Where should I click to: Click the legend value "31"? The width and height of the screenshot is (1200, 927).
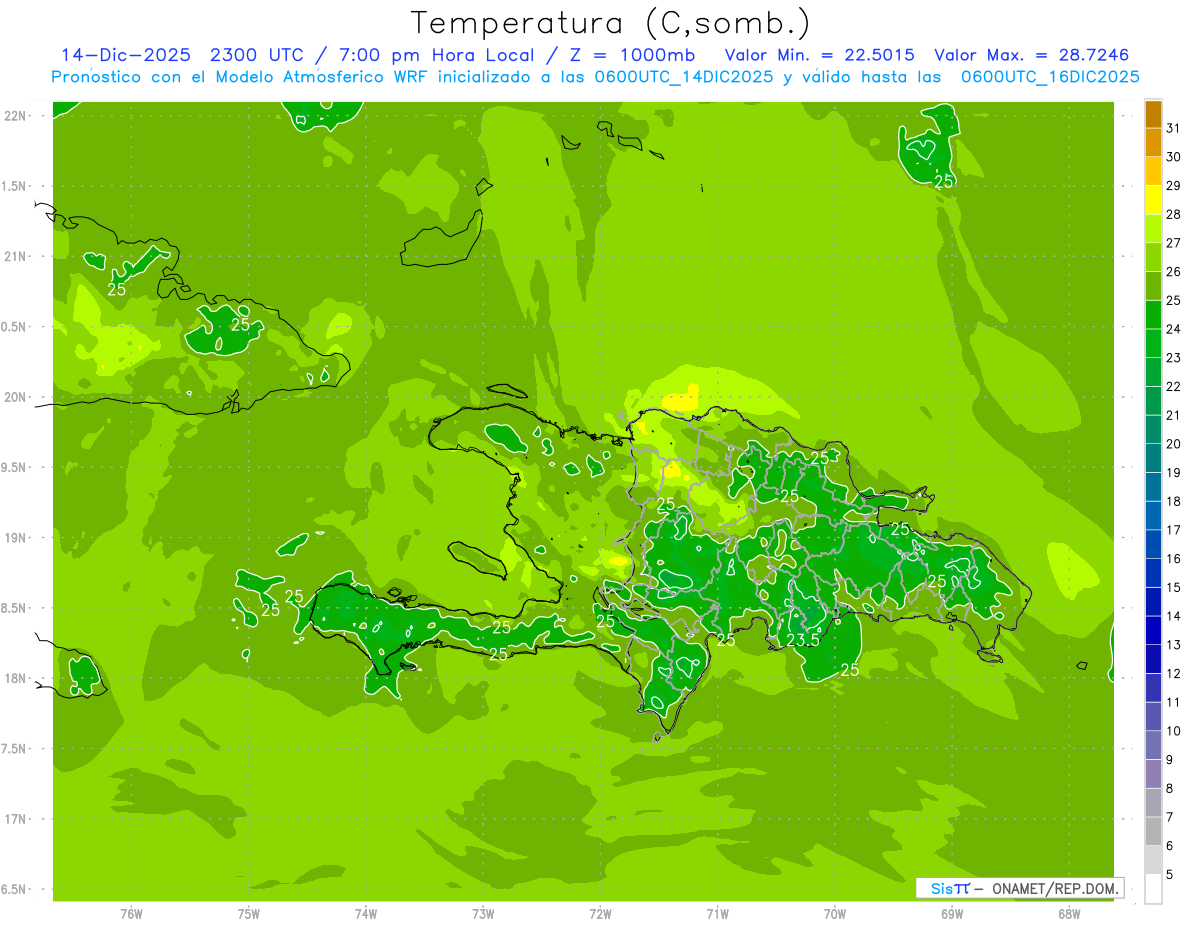pyautogui.click(x=1174, y=128)
